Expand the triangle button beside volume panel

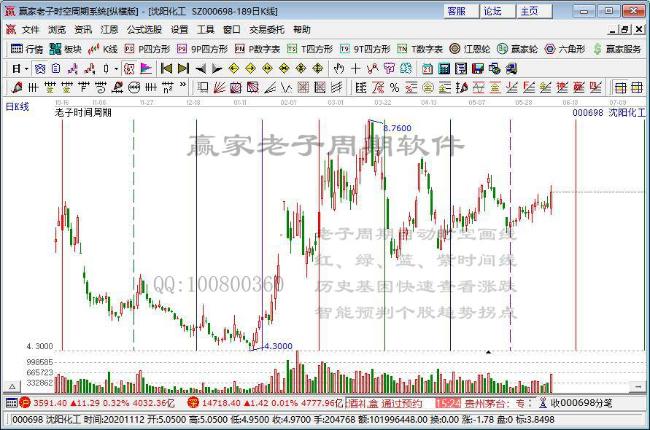pos(12,387)
